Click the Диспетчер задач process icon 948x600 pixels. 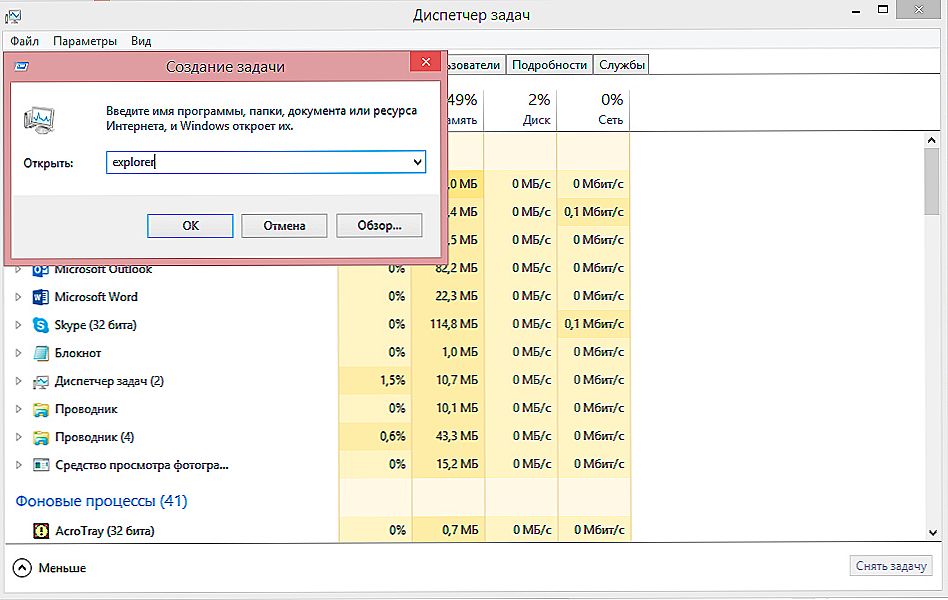41,381
